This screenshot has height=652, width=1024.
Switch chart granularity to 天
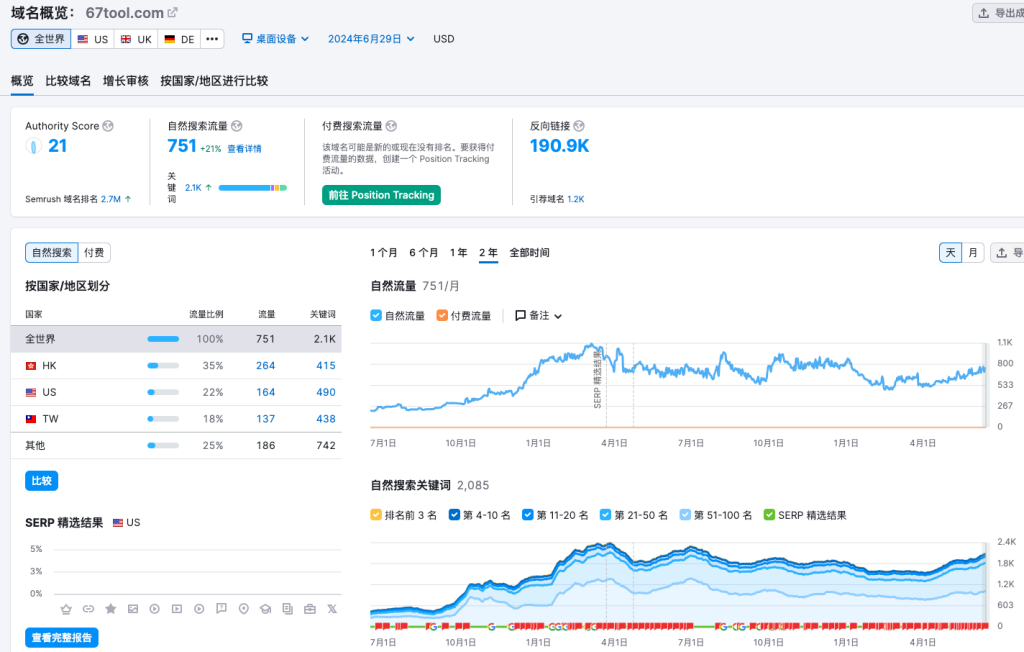950,252
